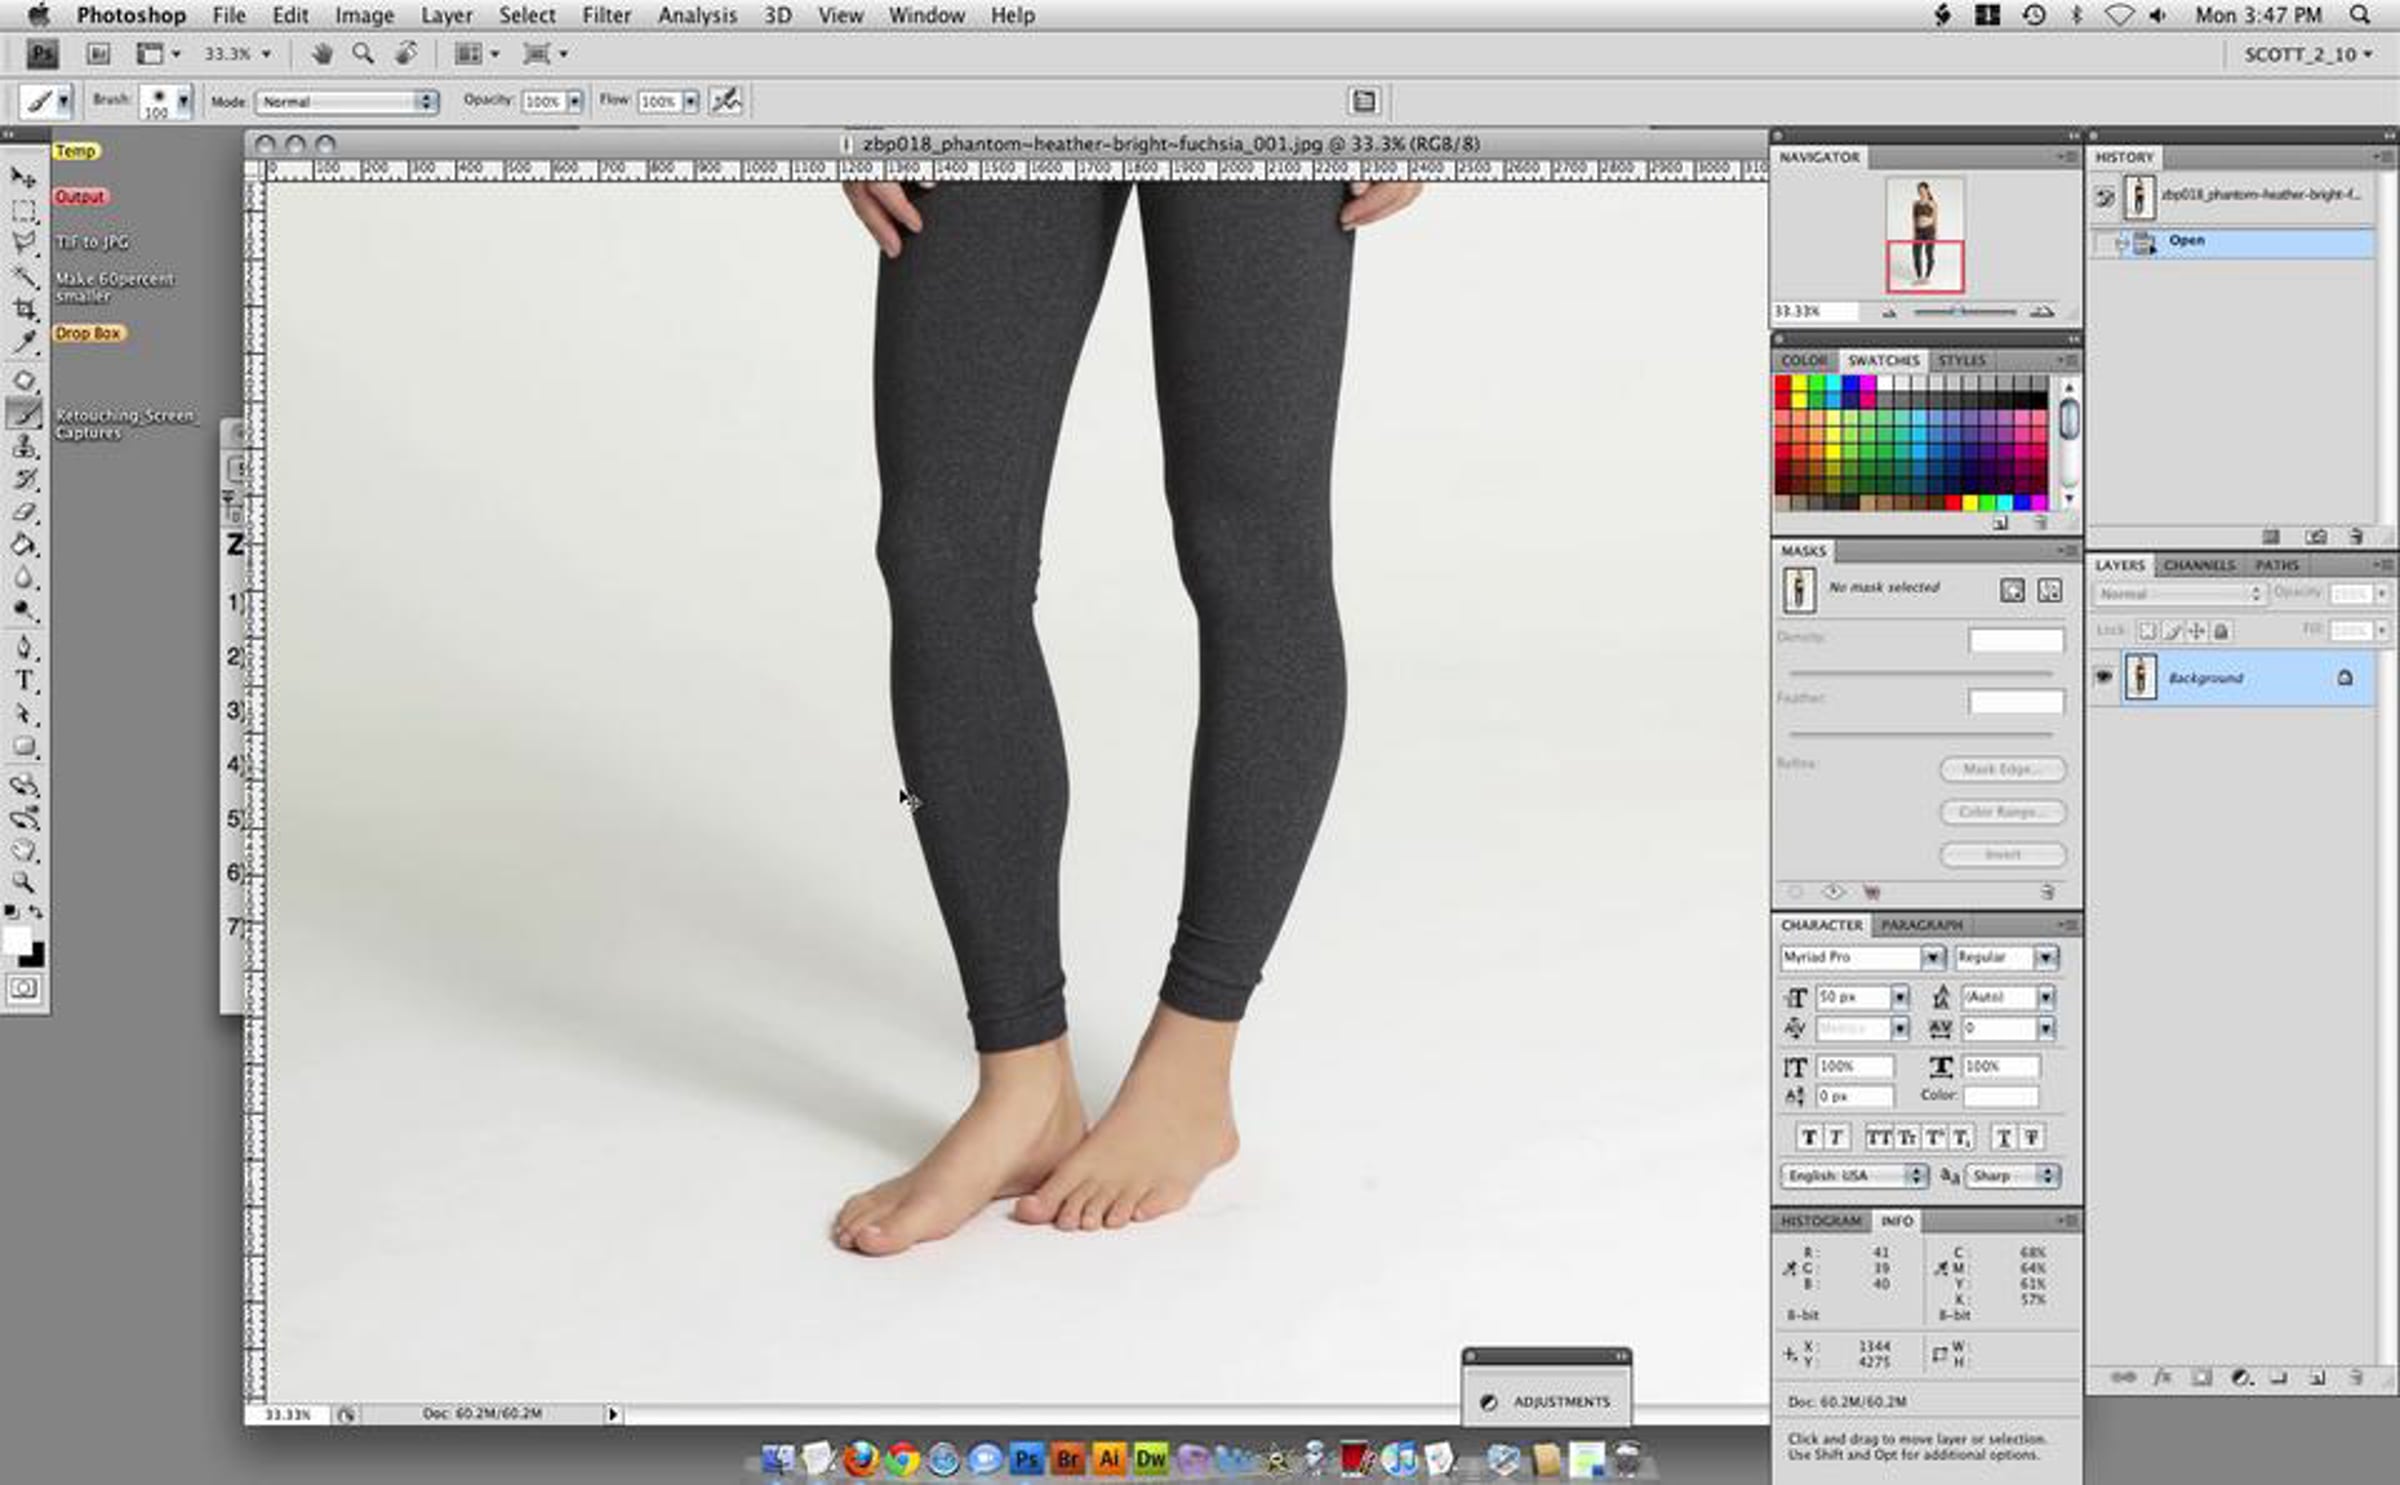Toggle airbrush mode in options bar
This screenshot has width=2400, height=1485.
pos(727,101)
